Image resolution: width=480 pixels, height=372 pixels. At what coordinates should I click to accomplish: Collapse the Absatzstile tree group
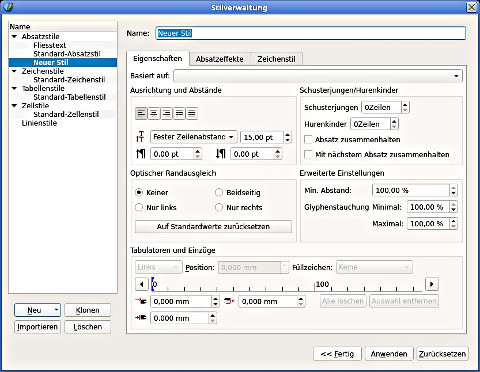click(14, 36)
